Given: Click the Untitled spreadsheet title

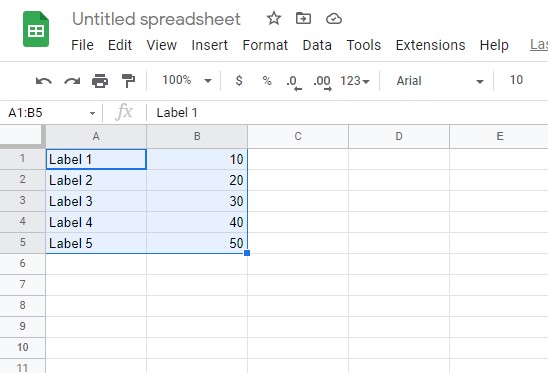Looking at the screenshot, I should click(x=156, y=19).
